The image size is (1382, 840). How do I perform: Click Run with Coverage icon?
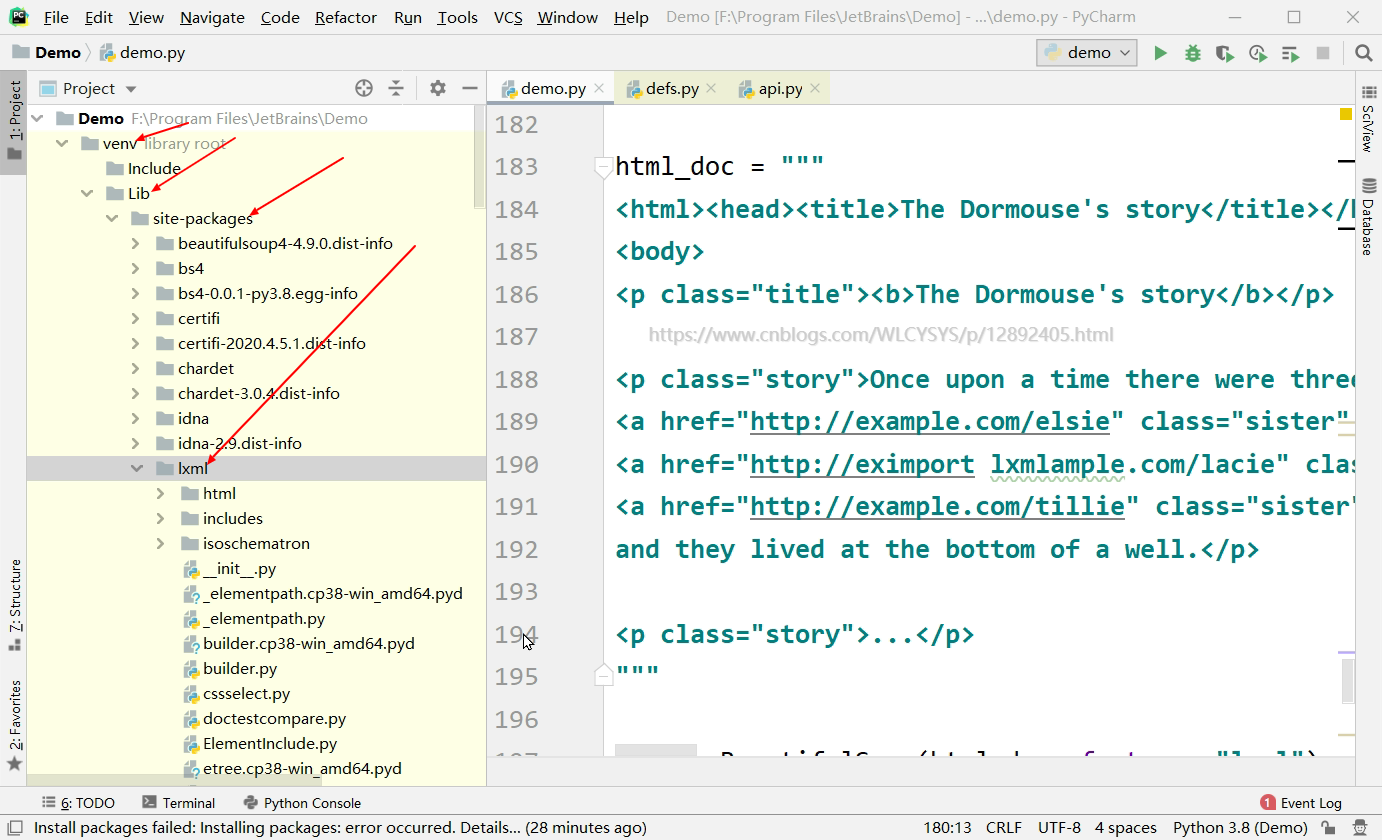pyautogui.click(x=1224, y=53)
